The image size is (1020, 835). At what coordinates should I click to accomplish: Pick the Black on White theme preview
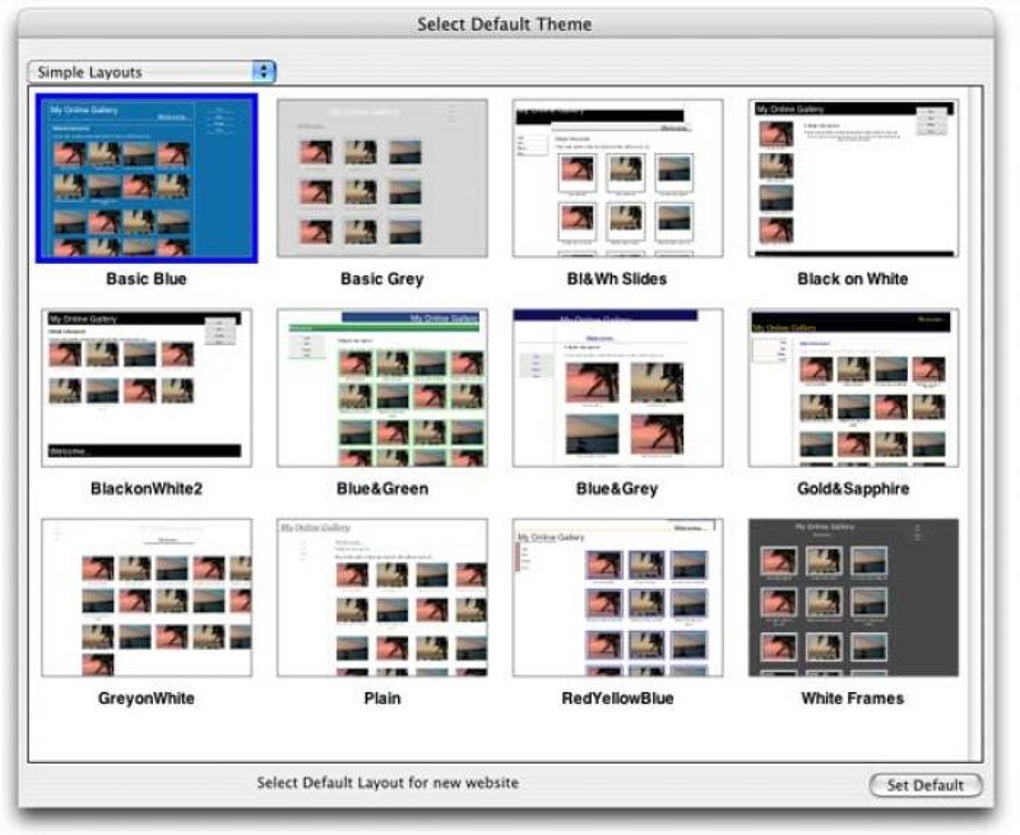pyautogui.click(x=855, y=176)
